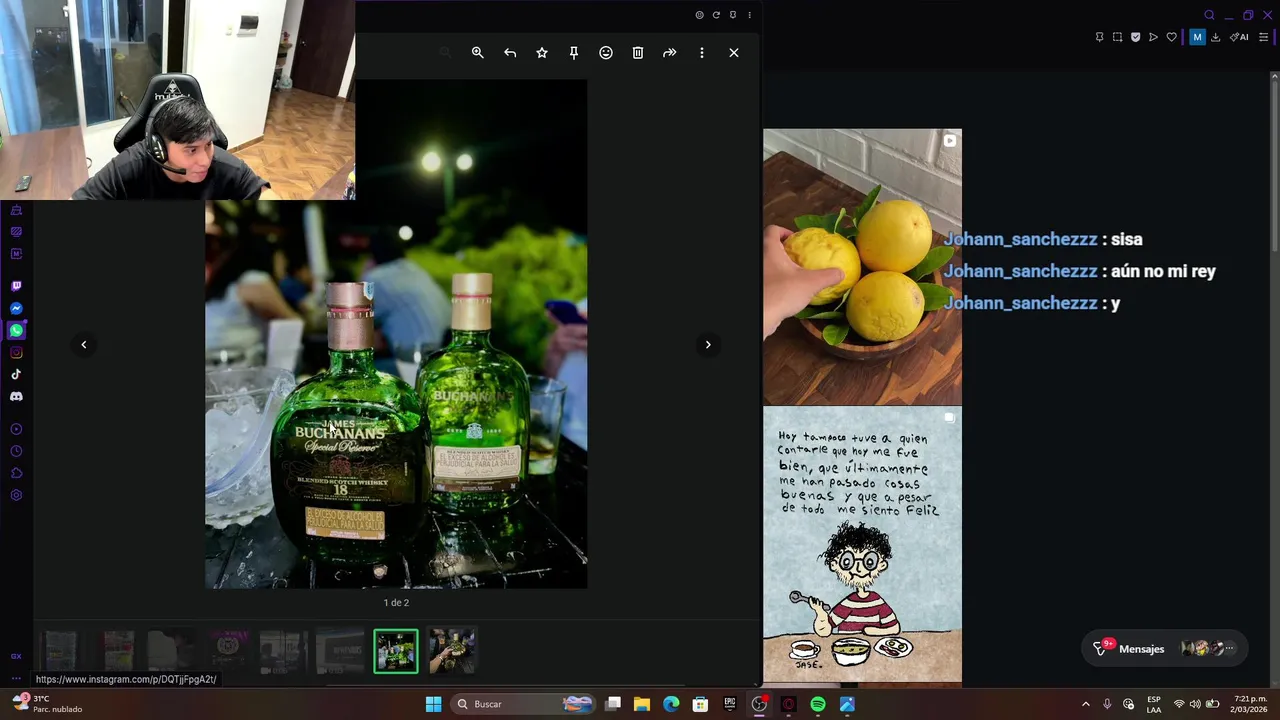Select the last thumbnail in the strip
This screenshot has height=720, width=1280.
pyautogui.click(x=452, y=651)
